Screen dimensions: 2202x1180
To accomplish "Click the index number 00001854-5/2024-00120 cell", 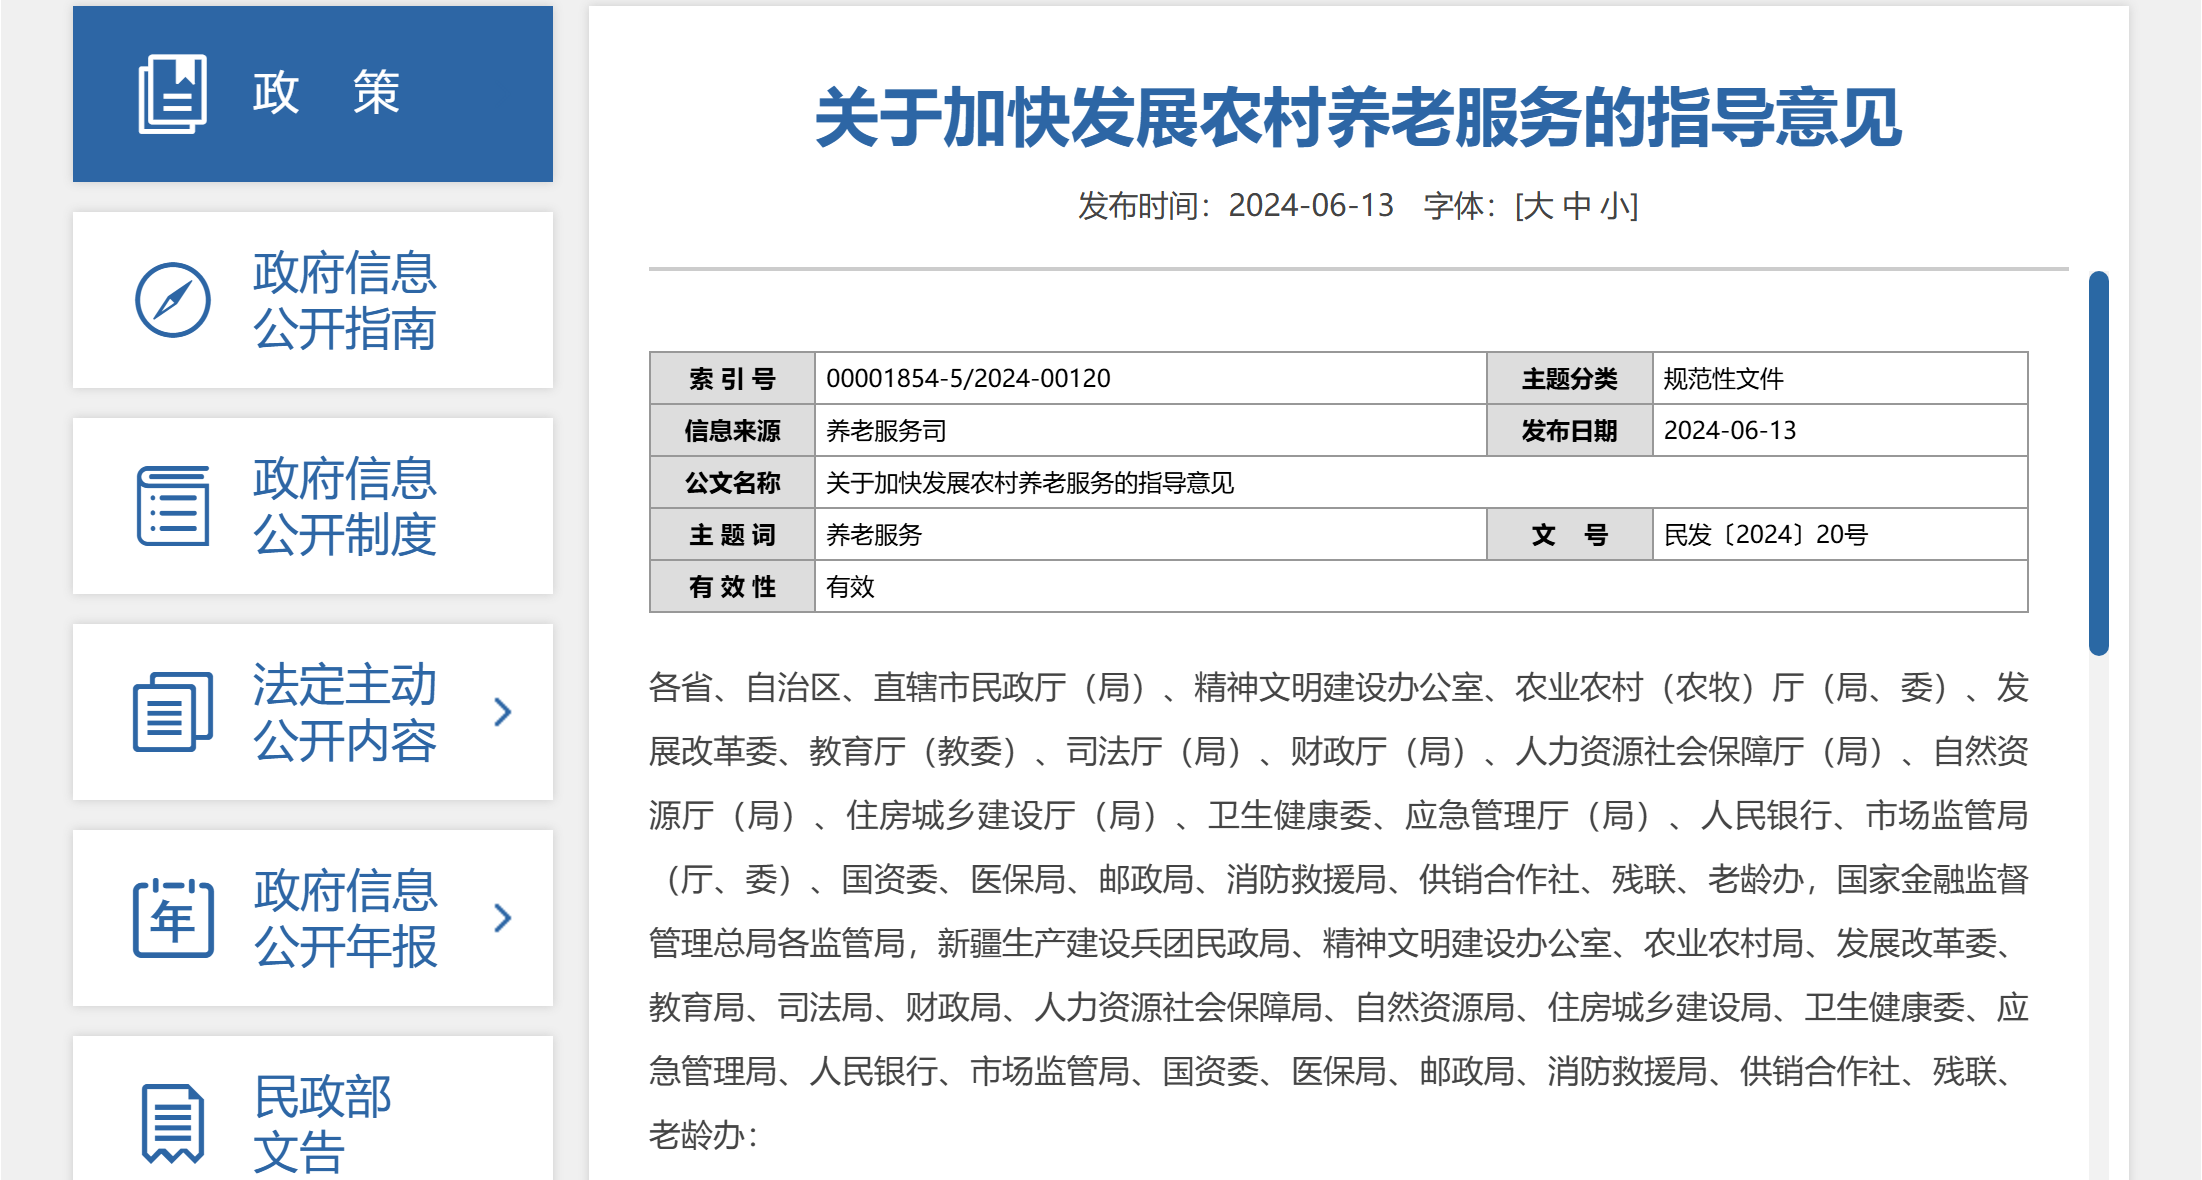I will pos(1150,378).
